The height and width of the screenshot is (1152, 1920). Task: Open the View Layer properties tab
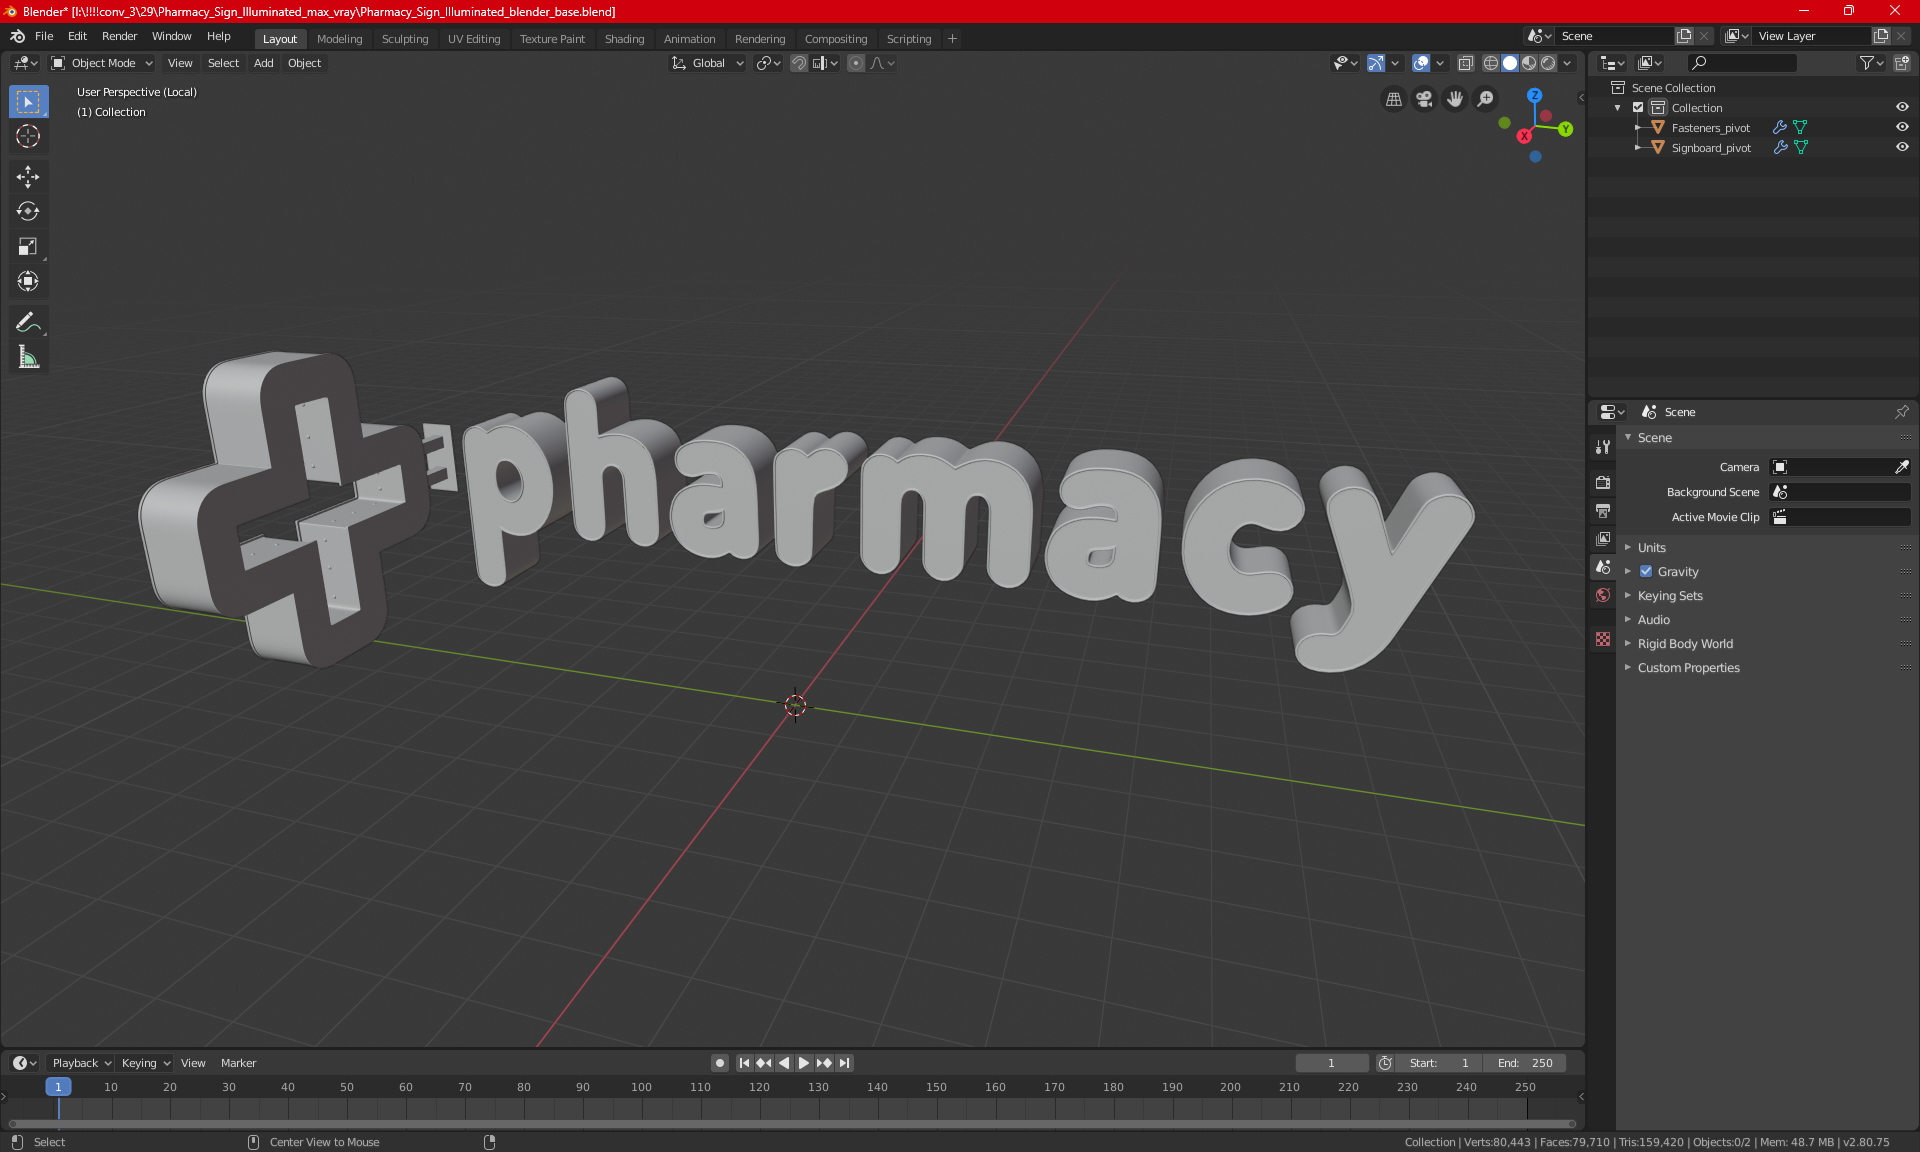coord(1603,539)
